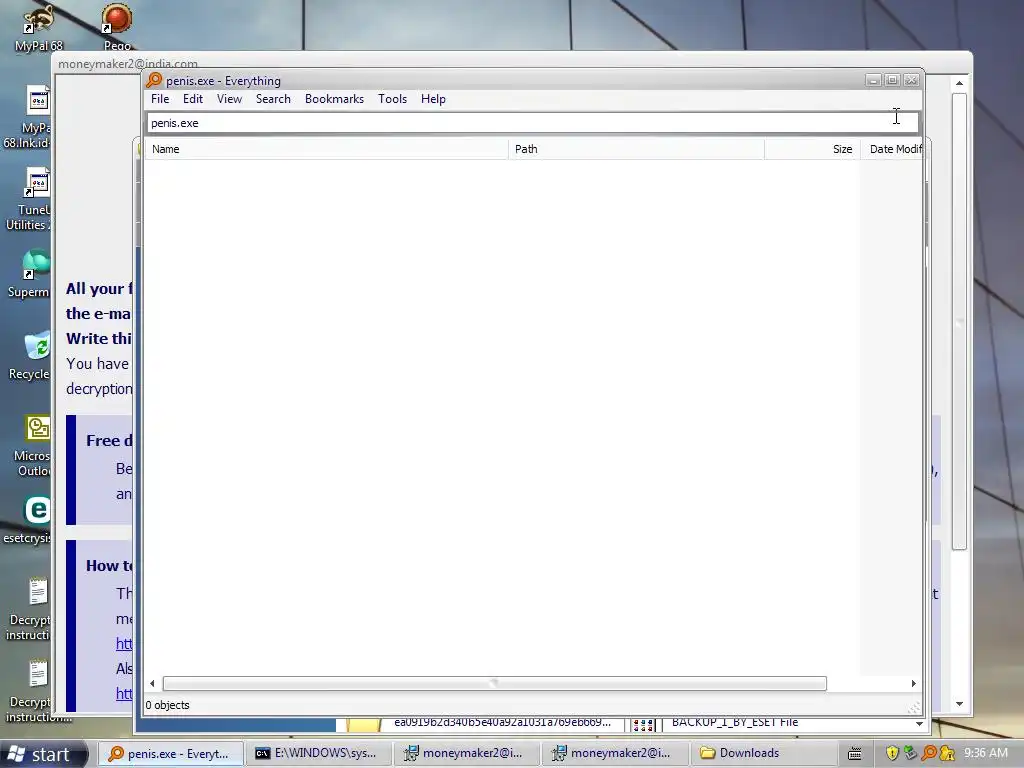The image size is (1024, 768).
Task: Click on-screen keyboard icon in taskbar
Action: pos(855,754)
